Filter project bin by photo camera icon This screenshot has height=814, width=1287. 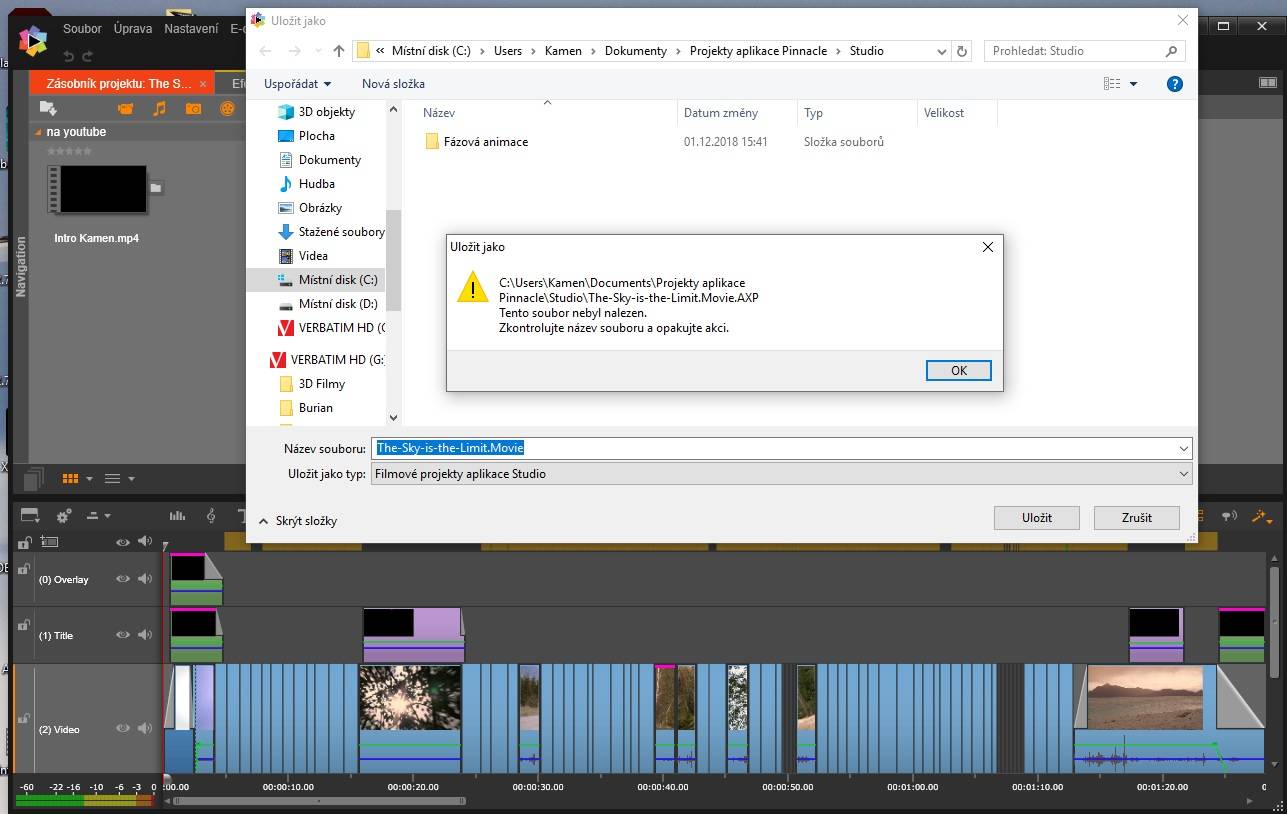click(x=194, y=108)
